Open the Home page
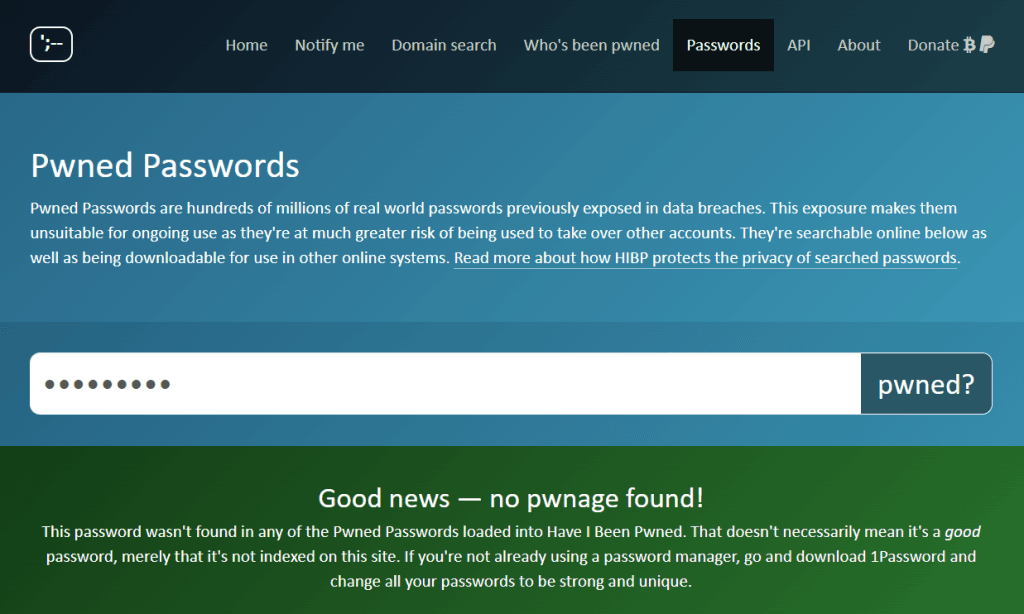The width and height of the screenshot is (1024, 614). point(246,45)
